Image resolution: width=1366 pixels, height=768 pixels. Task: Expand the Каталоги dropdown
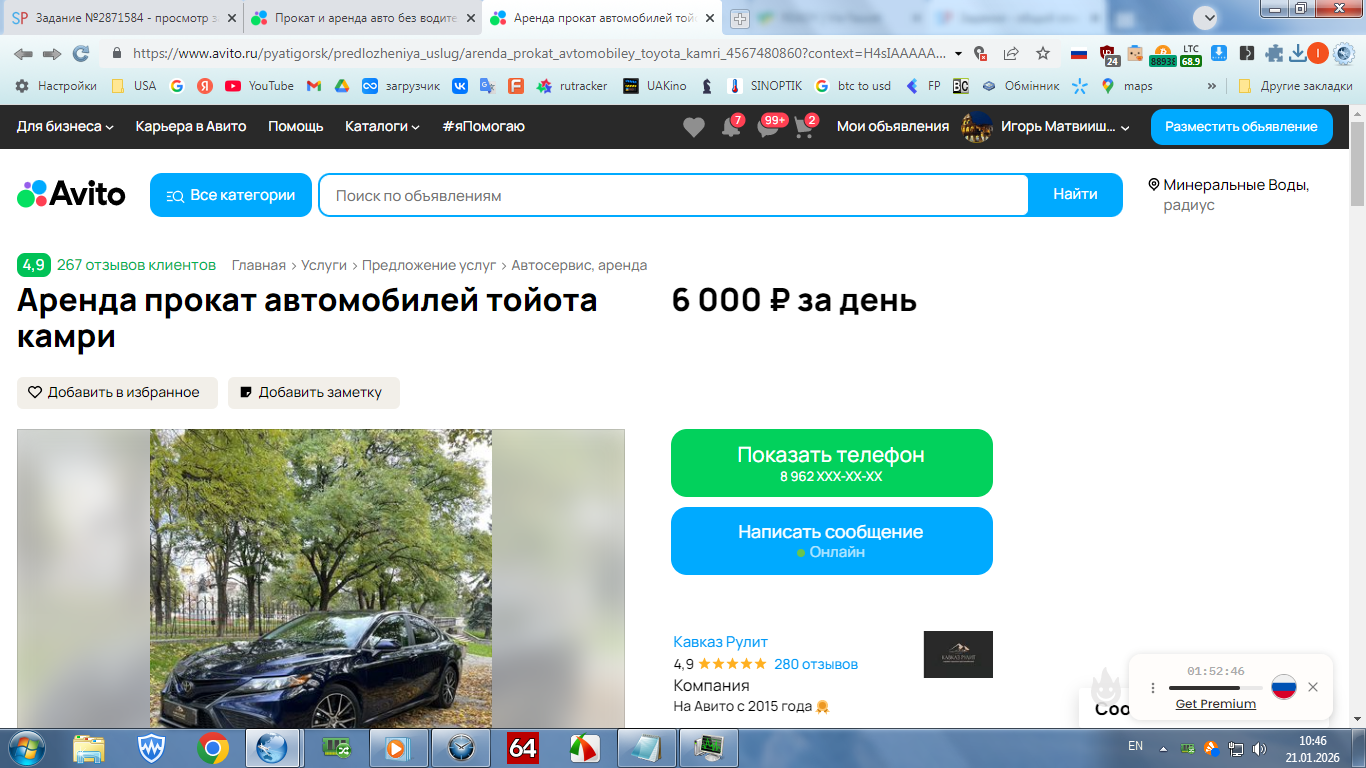(x=382, y=126)
